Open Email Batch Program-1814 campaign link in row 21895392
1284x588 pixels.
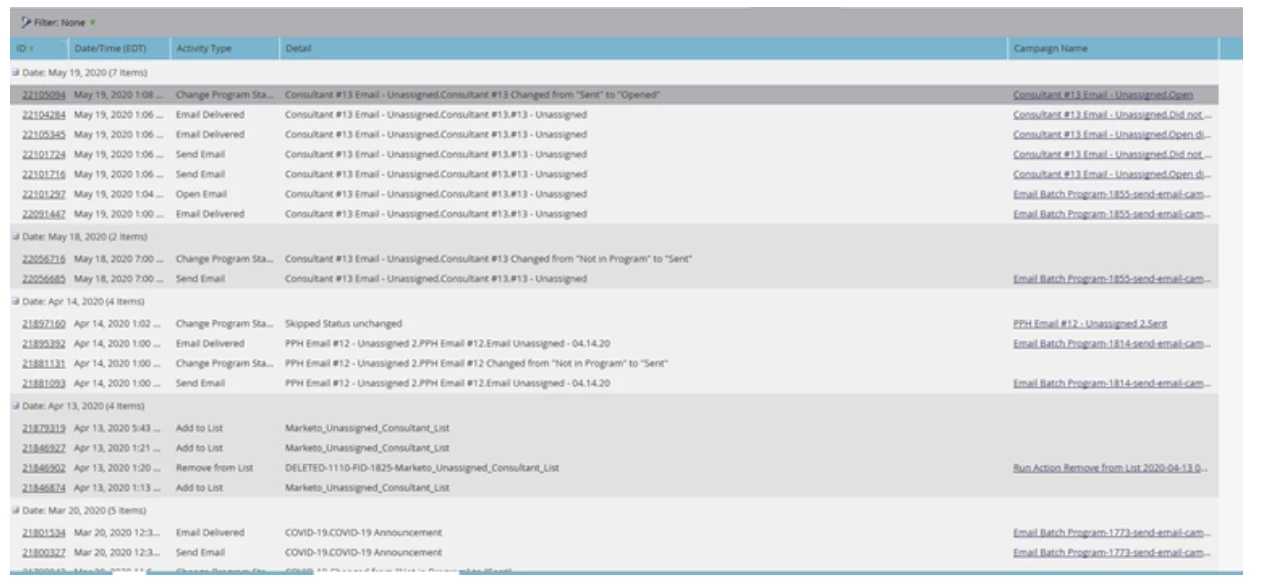point(1111,343)
